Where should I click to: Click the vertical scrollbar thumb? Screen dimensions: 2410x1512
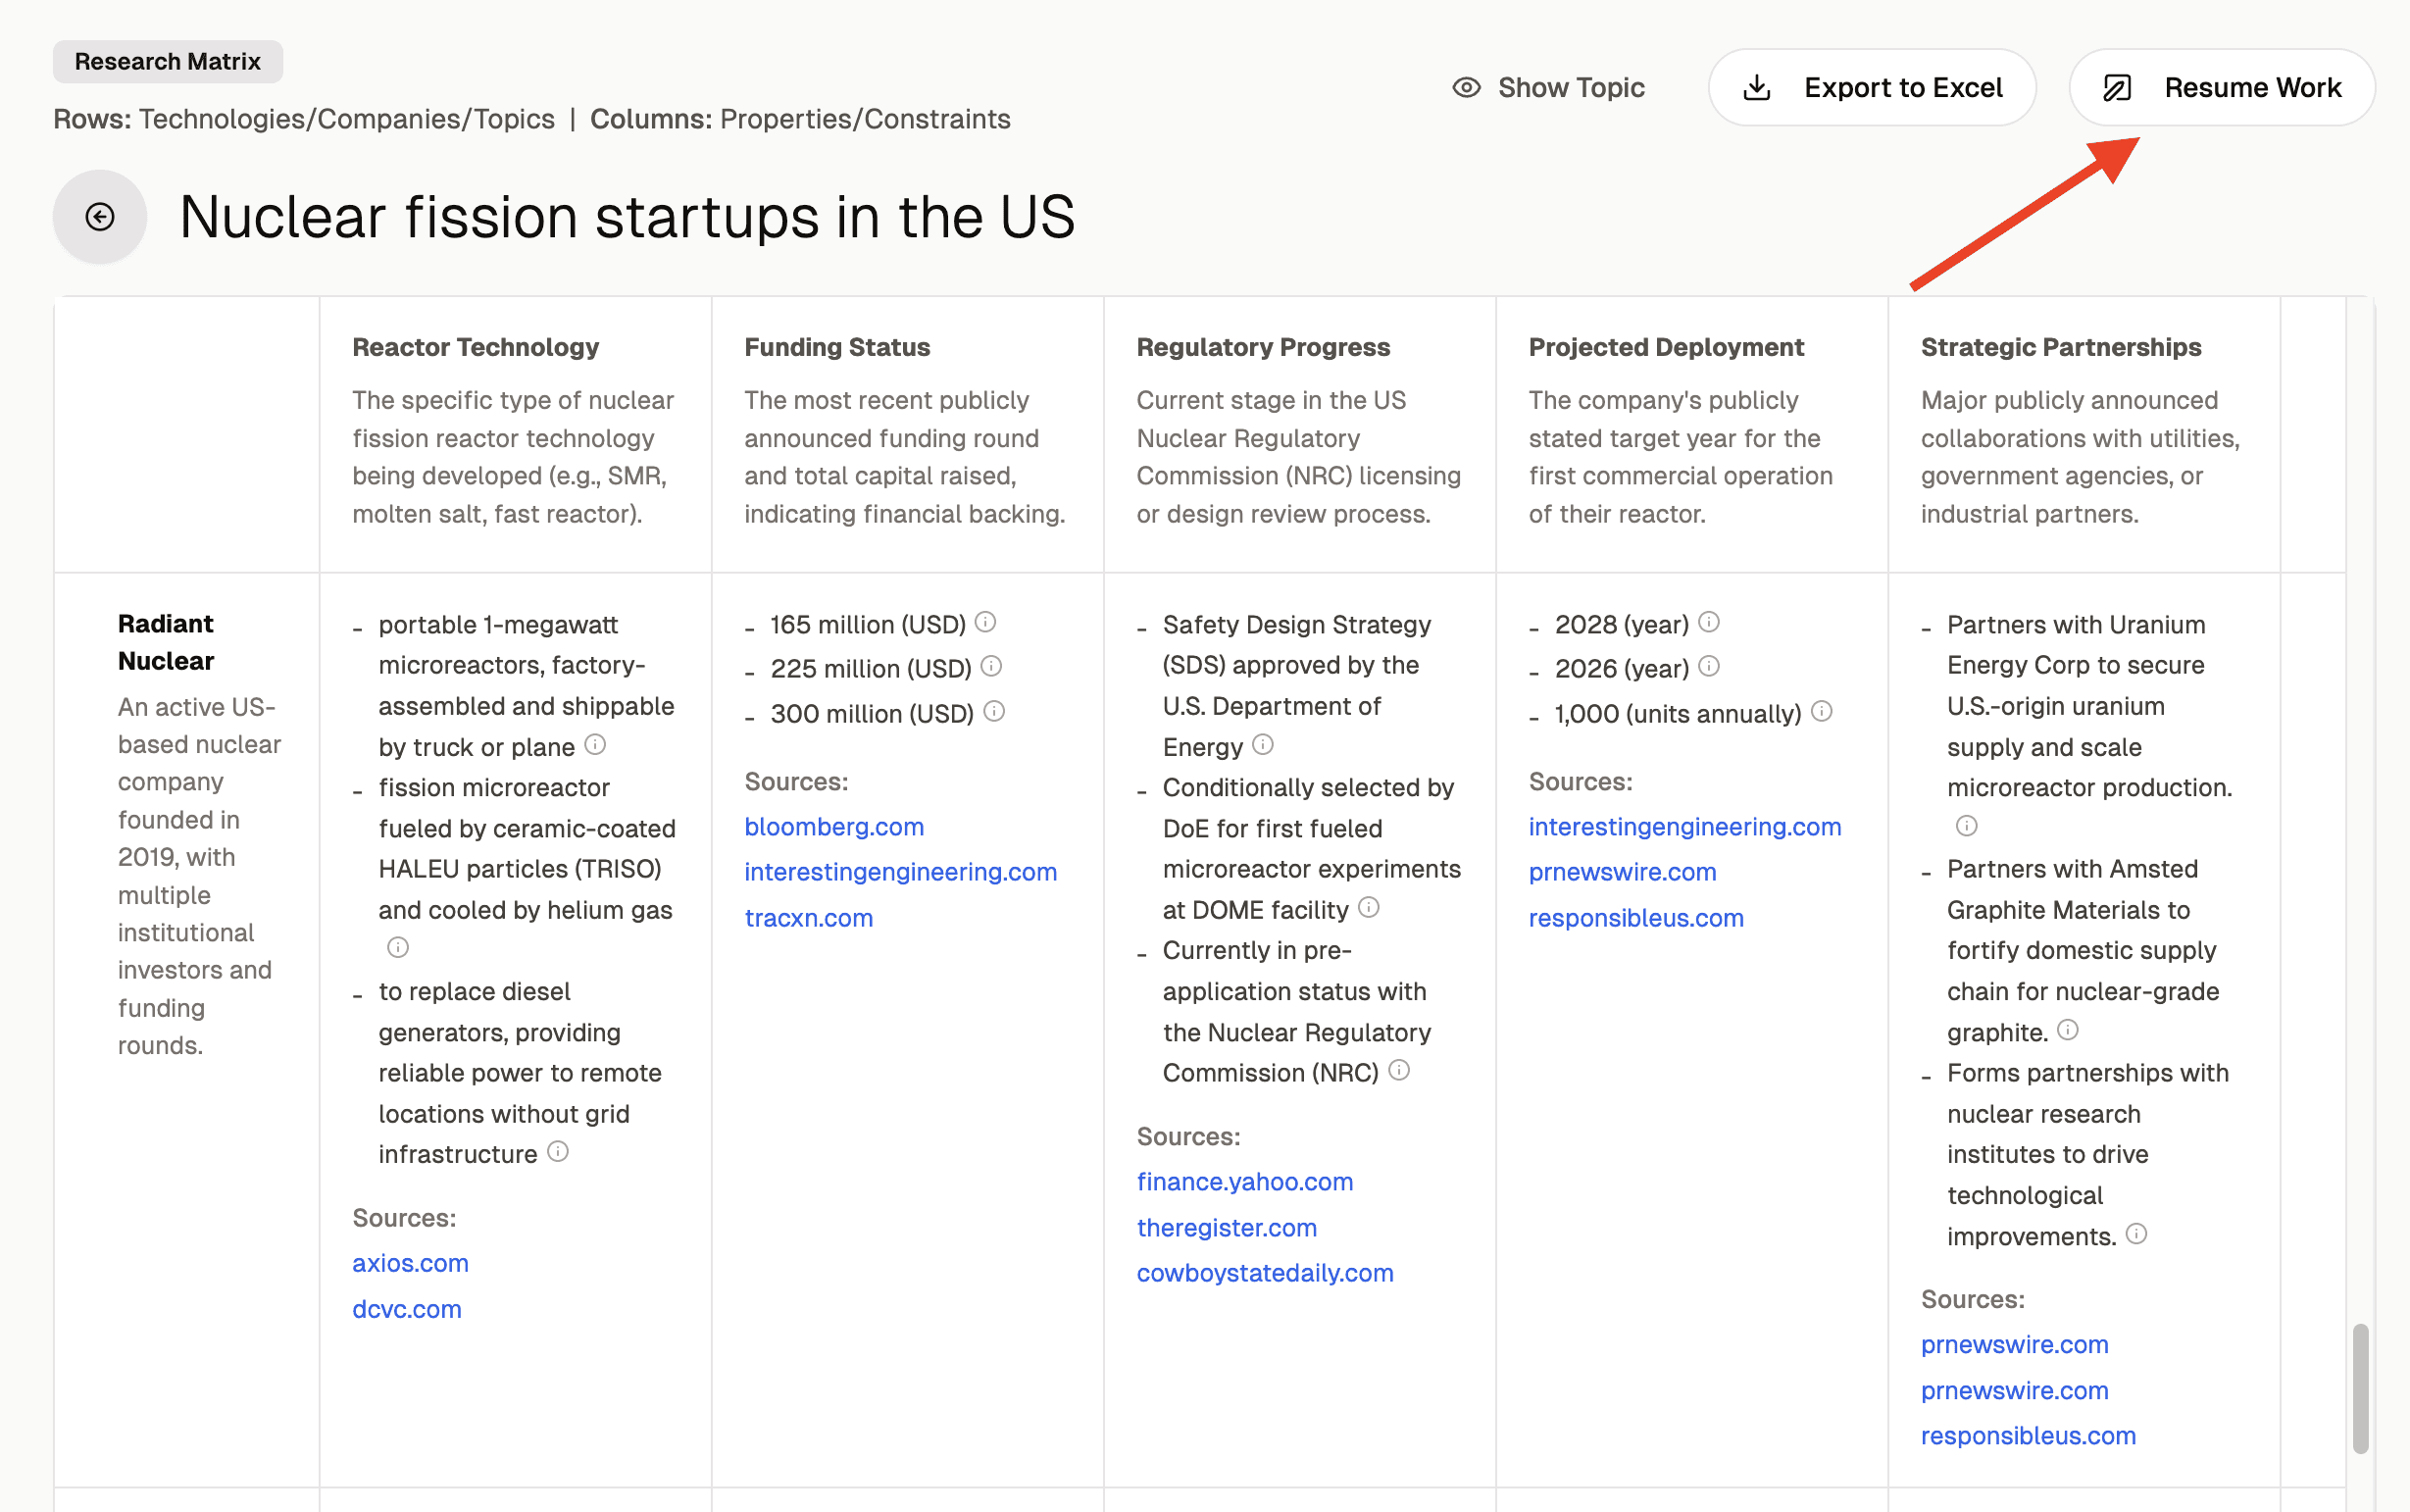(2360, 1388)
